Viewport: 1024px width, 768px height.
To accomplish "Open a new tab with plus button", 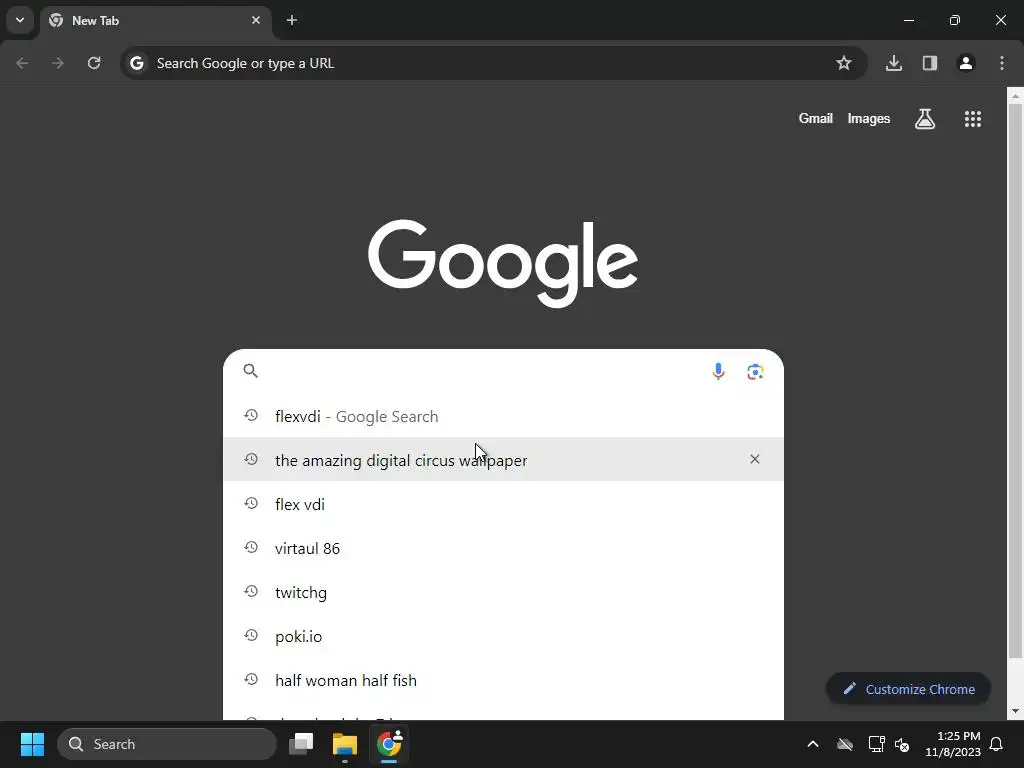I will point(292,20).
